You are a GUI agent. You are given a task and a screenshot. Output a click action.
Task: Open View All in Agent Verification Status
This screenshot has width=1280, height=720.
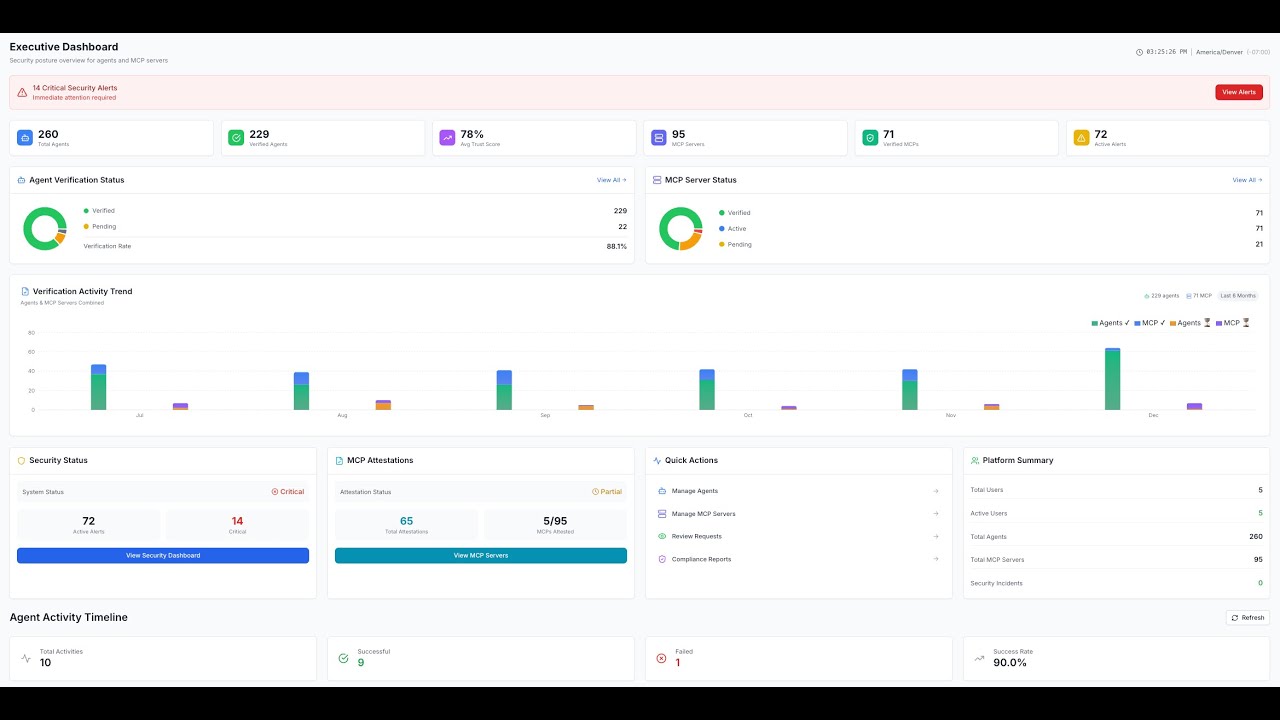tap(611, 180)
